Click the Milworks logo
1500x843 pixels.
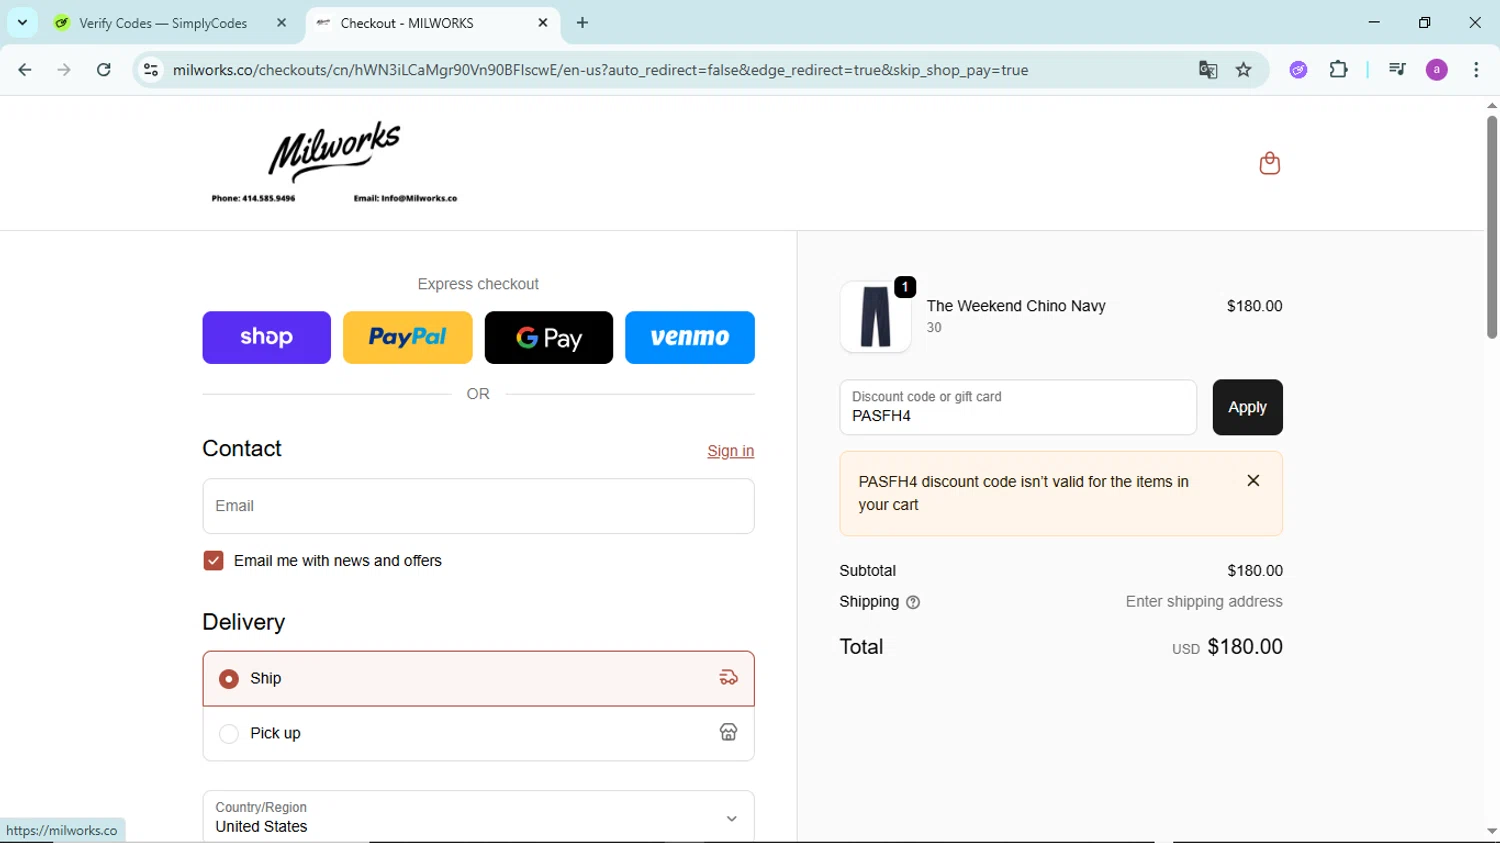pos(334,163)
